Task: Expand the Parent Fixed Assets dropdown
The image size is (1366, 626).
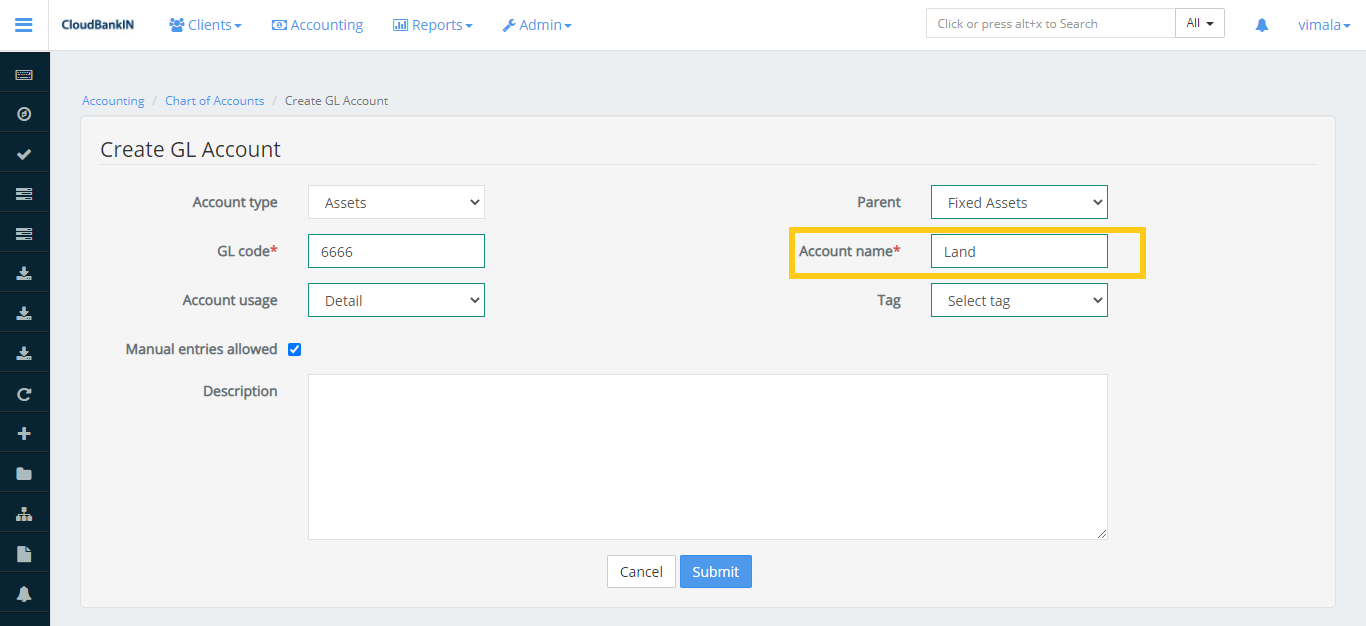Action: coord(1019,202)
